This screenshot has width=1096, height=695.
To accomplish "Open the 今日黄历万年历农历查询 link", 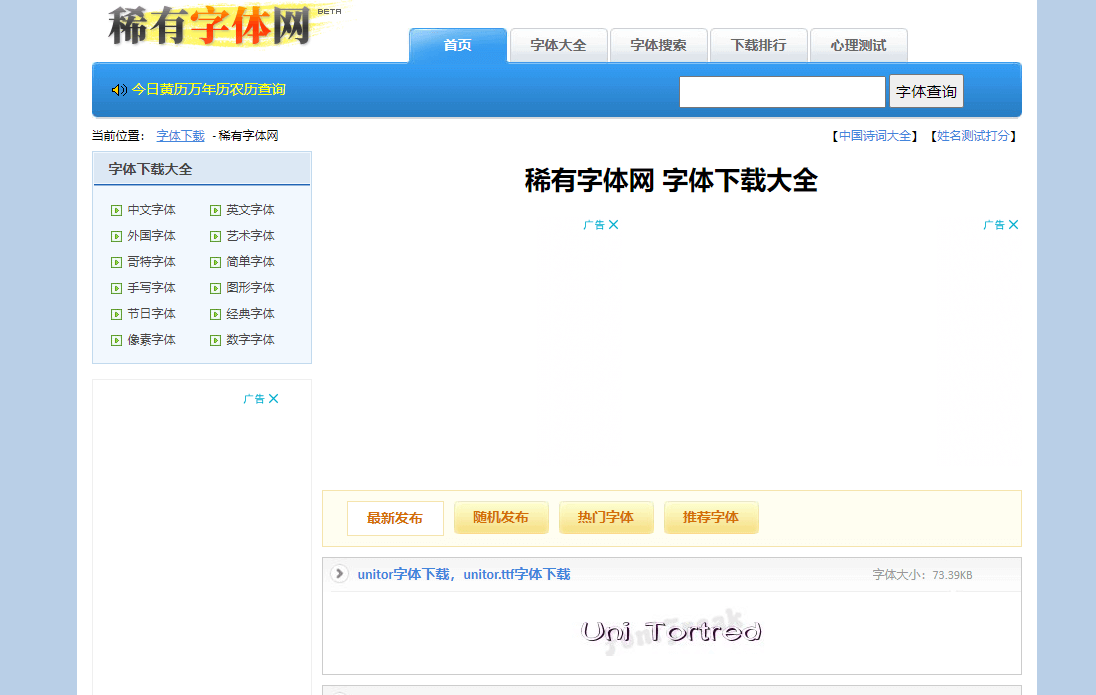I will coord(209,90).
